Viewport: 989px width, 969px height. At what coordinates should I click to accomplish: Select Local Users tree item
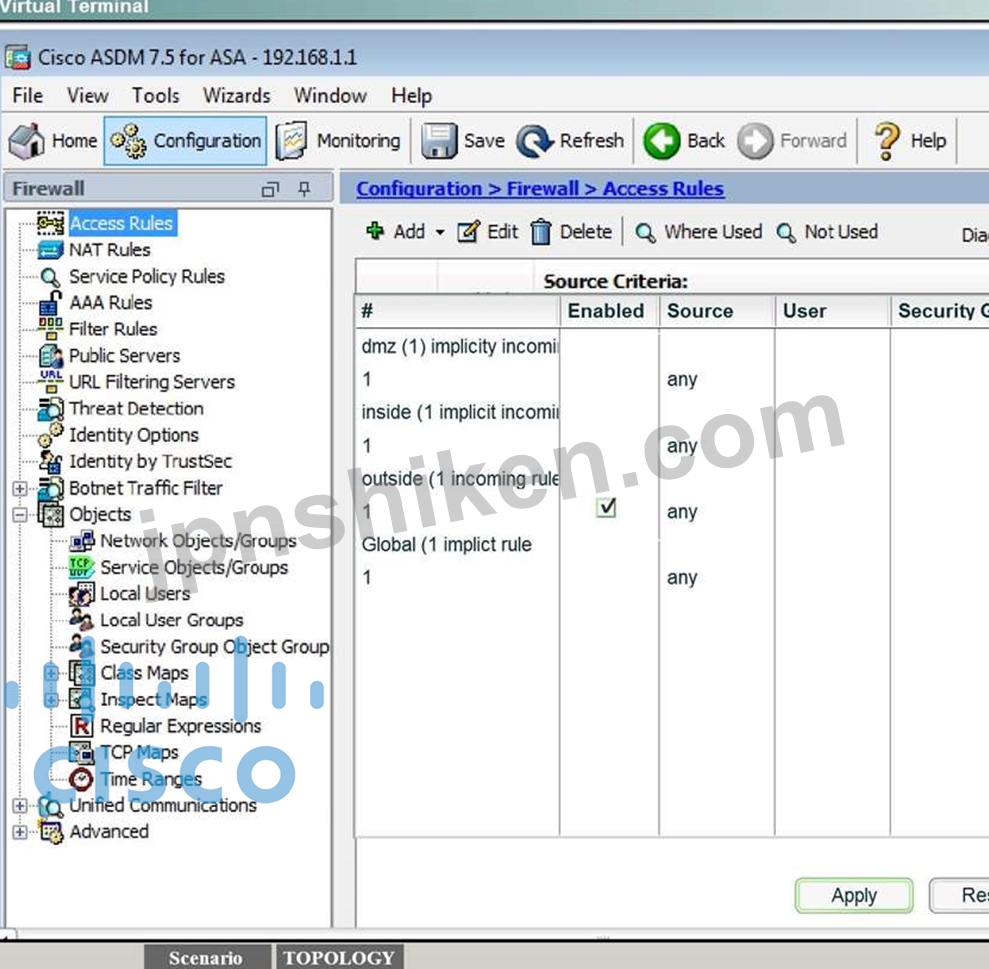[x=145, y=594]
